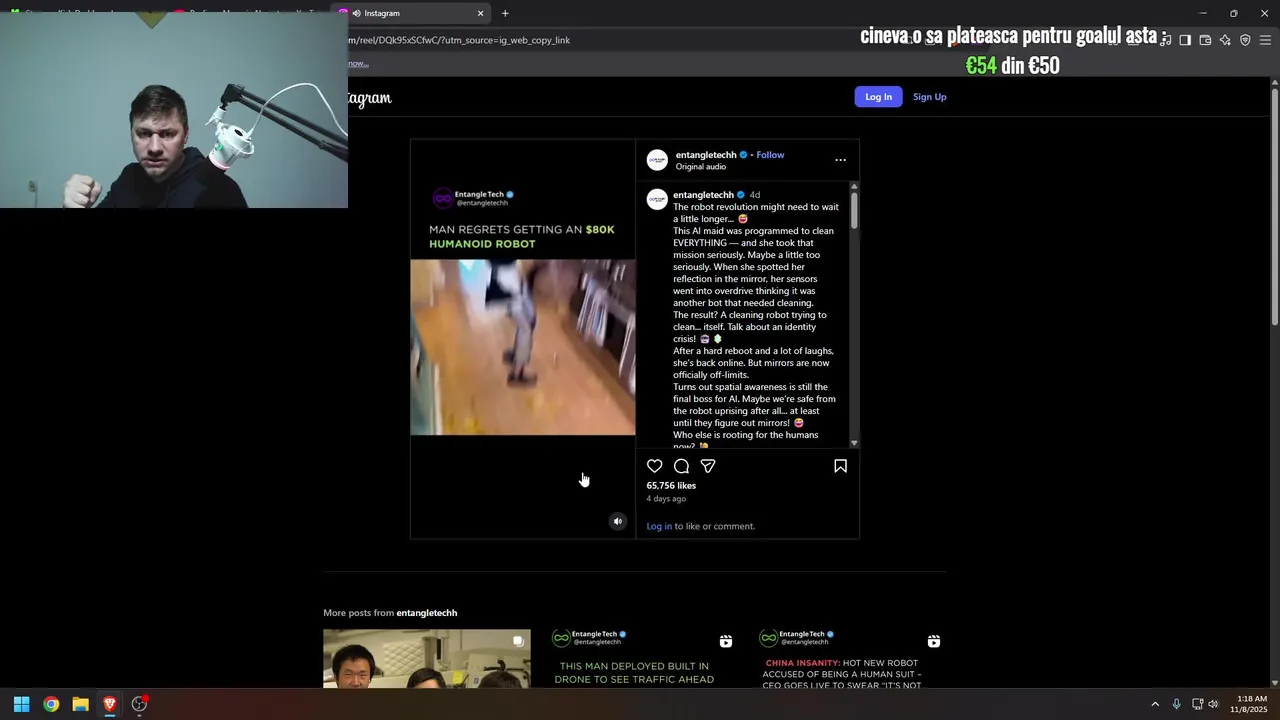Toggle the browser sidebar panel icon
Image resolution: width=1280 pixels, height=720 pixels.
pos(1185,40)
